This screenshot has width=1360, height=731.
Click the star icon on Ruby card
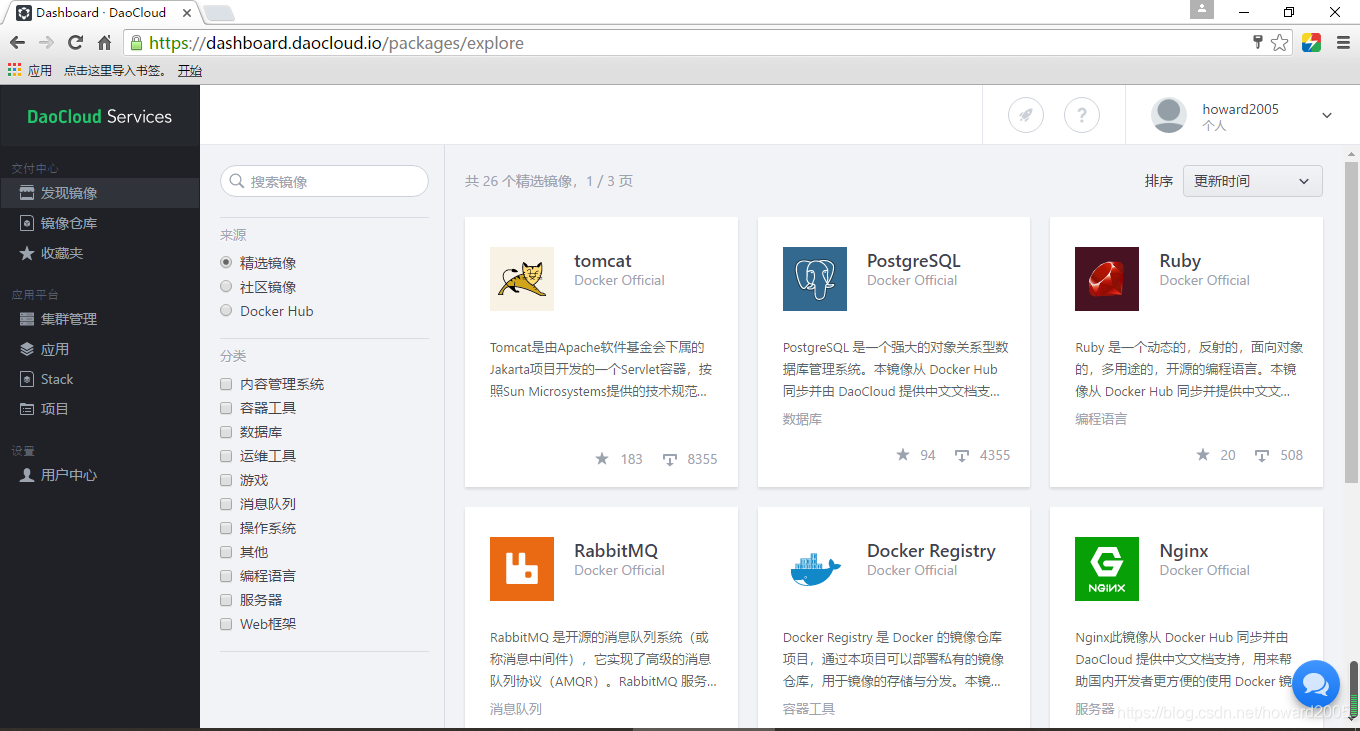1203,454
